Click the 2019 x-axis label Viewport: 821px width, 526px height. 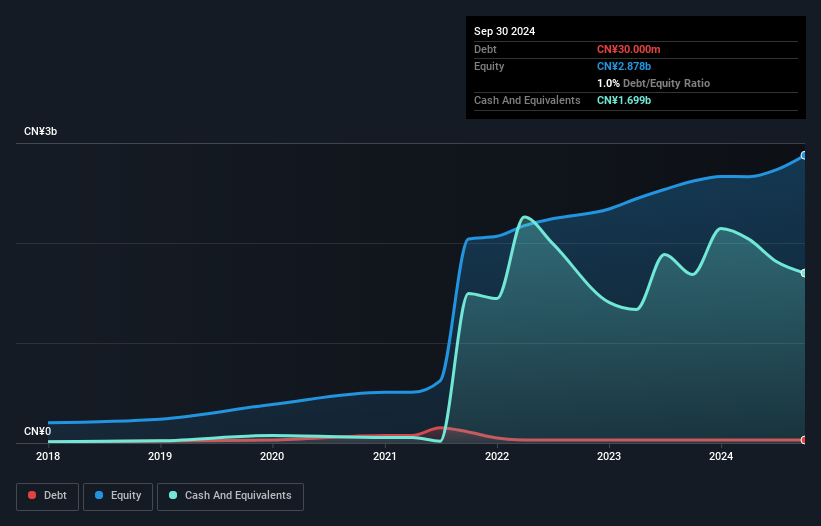pos(160,456)
